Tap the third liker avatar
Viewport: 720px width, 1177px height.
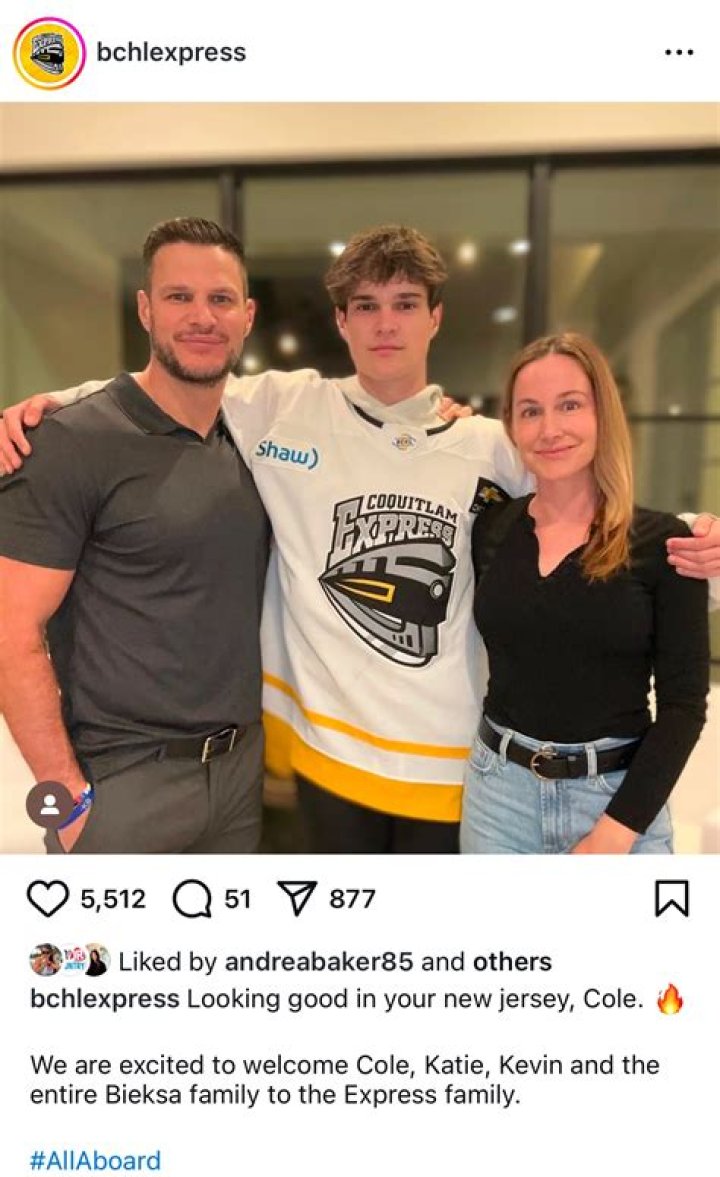tap(97, 961)
